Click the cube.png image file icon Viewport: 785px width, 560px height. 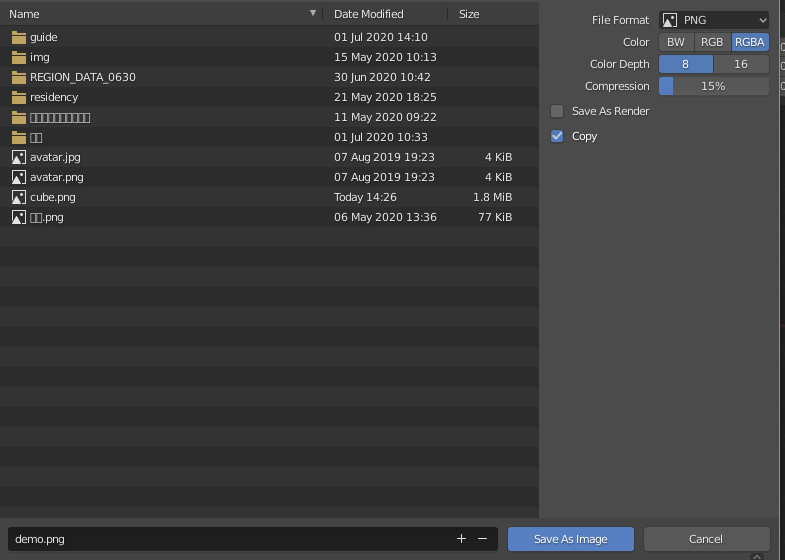click(x=19, y=197)
